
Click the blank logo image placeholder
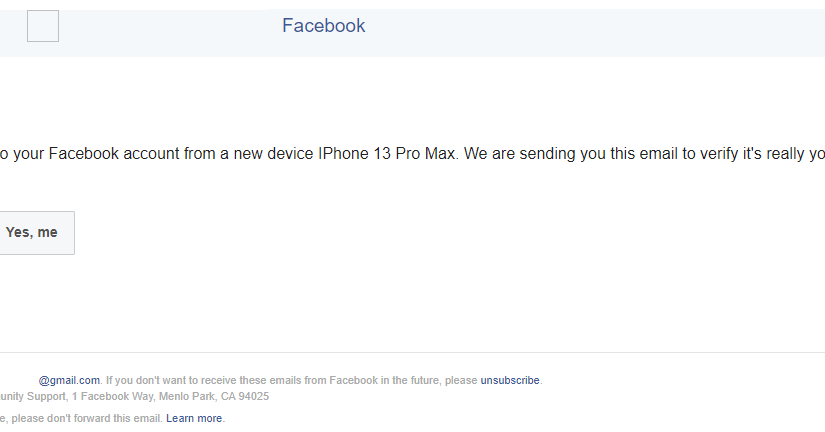tap(43, 26)
